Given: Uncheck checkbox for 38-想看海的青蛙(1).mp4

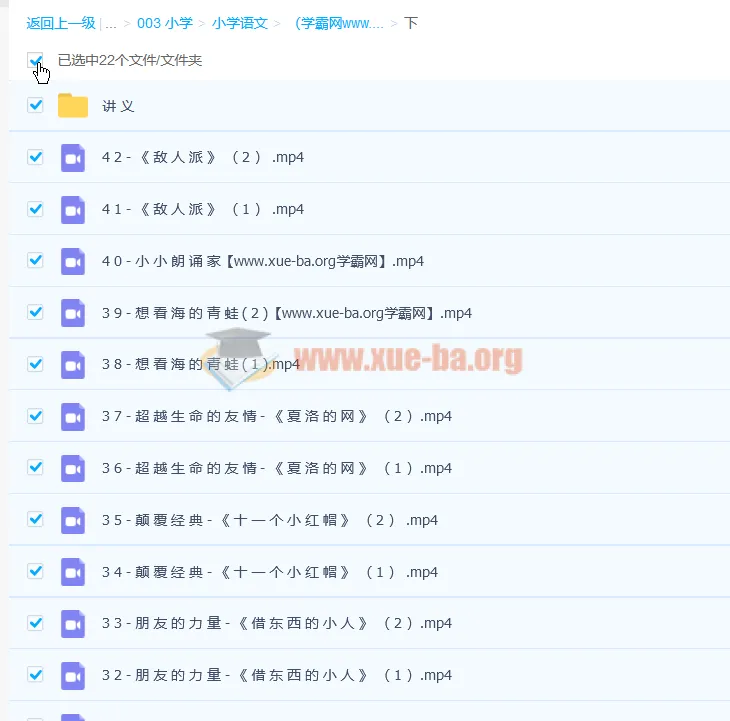Looking at the screenshot, I should point(36,364).
